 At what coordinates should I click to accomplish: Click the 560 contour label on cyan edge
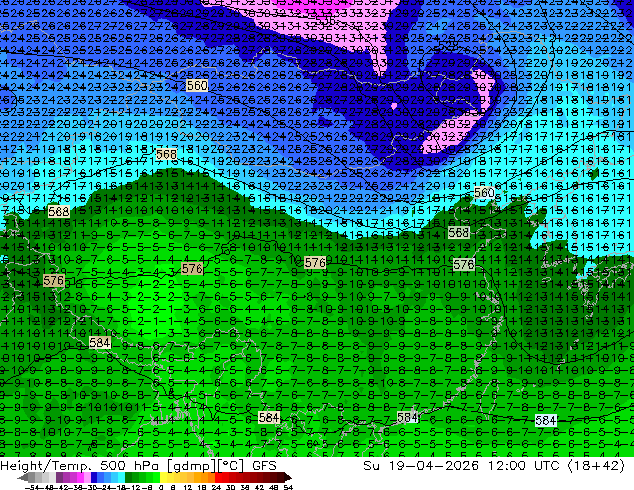484,193
